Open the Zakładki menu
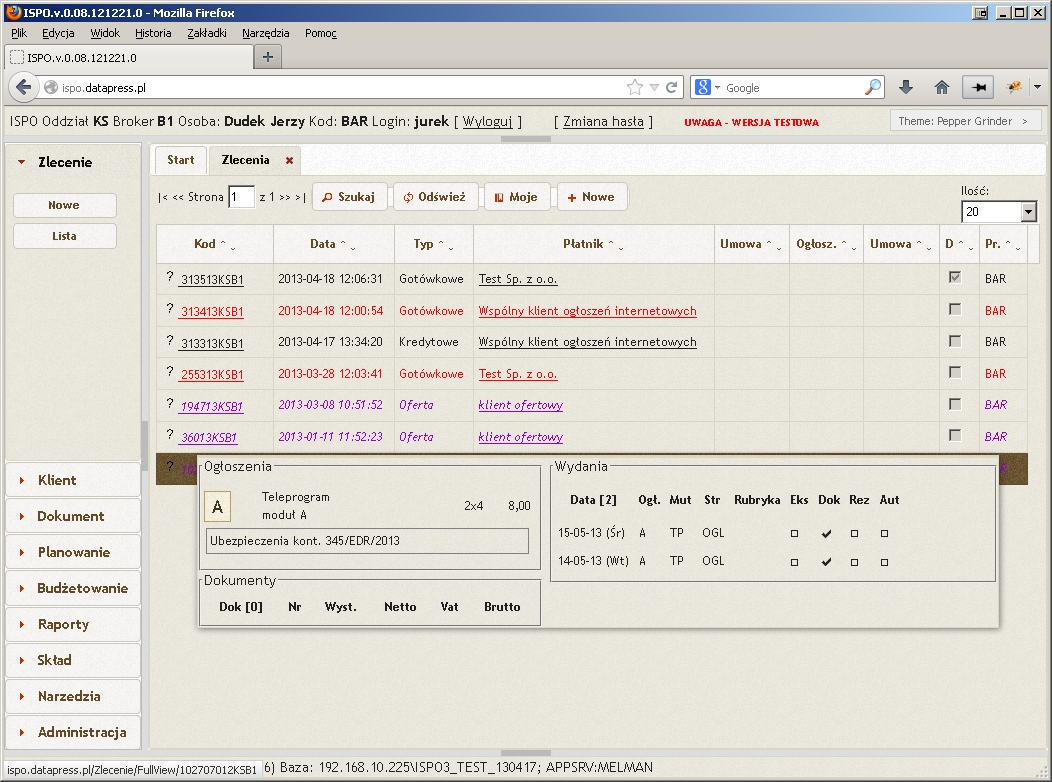 tap(206, 33)
